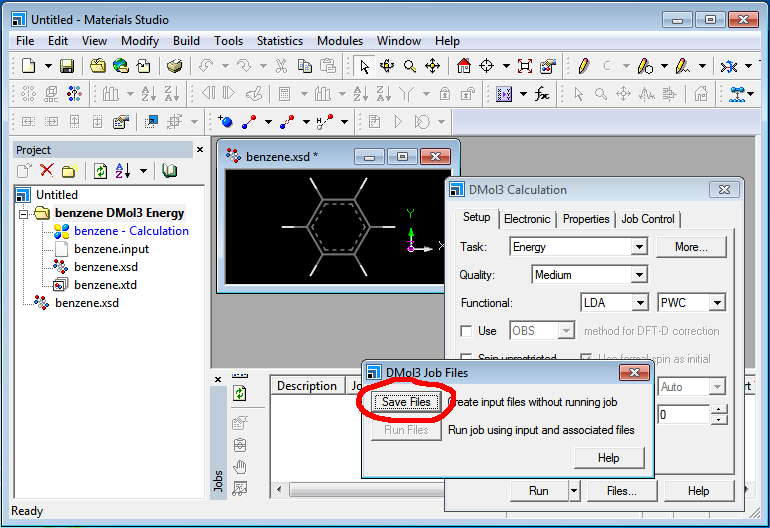Open the OBS method dropdown

566,331
